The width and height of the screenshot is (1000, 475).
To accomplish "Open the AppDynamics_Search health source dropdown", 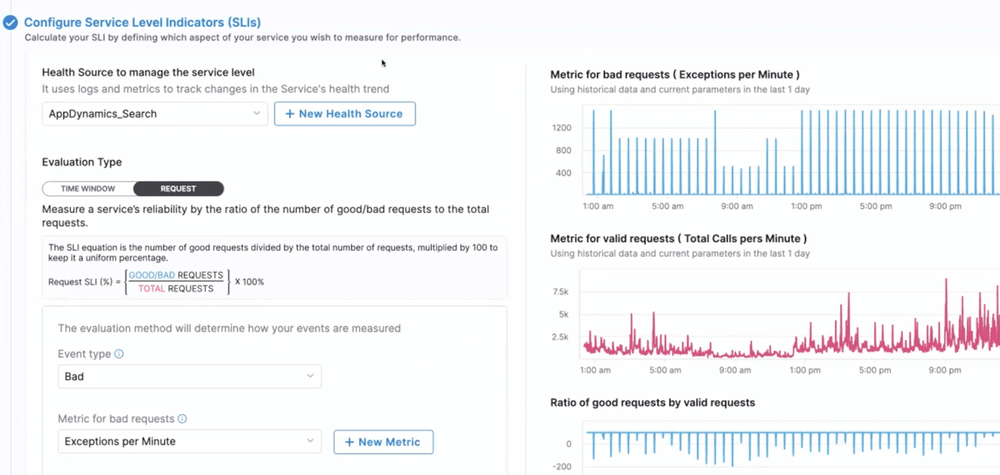I will pos(154,114).
